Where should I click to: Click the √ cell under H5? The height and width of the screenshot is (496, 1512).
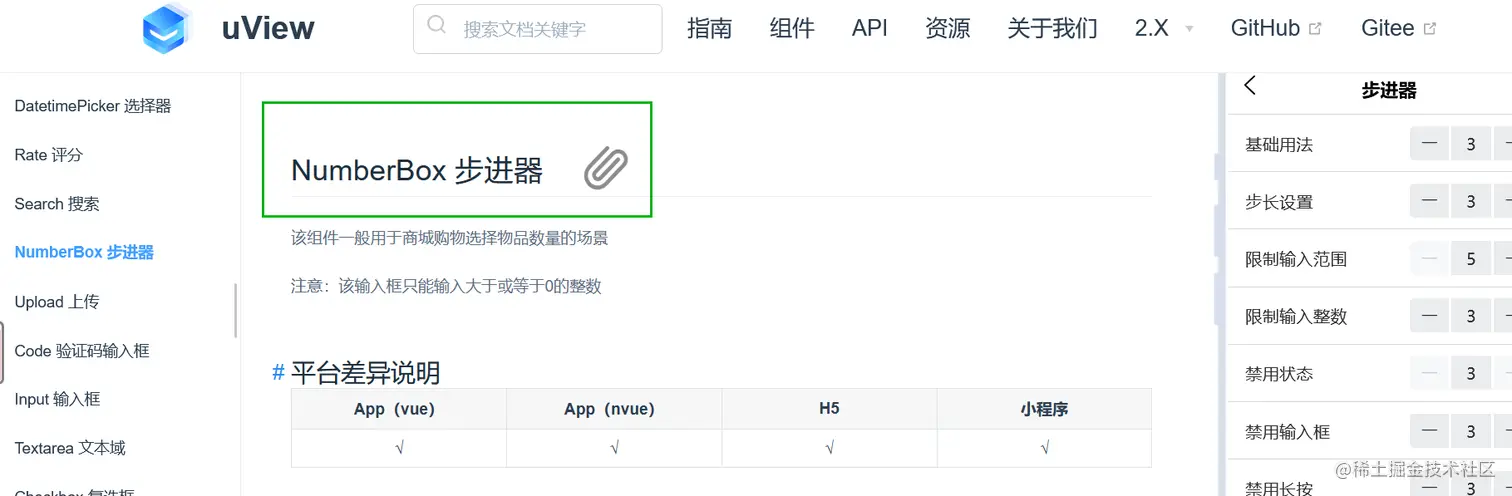pyautogui.click(x=829, y=448)
